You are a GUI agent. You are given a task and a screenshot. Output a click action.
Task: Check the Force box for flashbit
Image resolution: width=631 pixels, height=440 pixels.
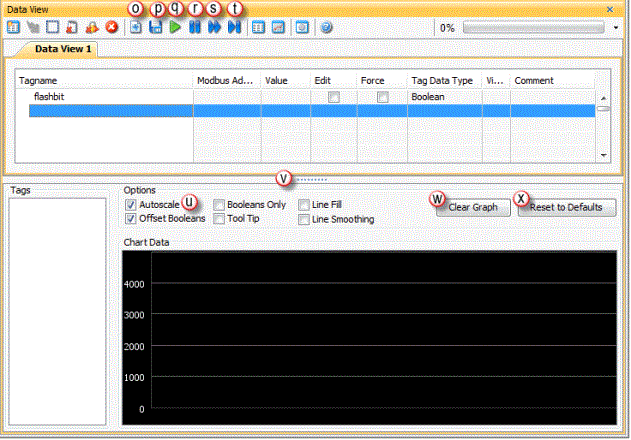[382, 97]
